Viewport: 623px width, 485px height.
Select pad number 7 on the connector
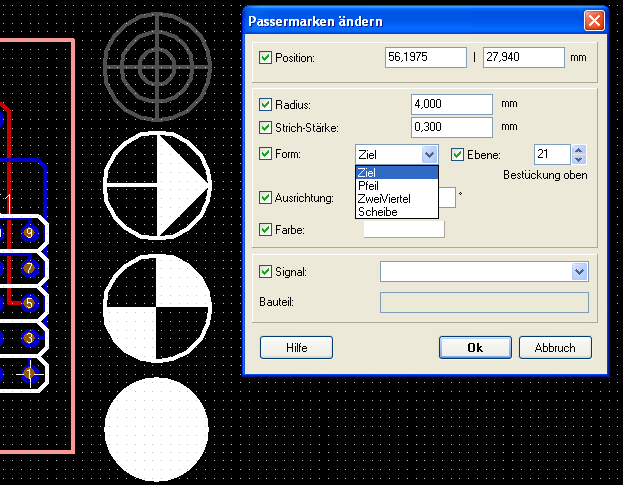tap(29, 268)
